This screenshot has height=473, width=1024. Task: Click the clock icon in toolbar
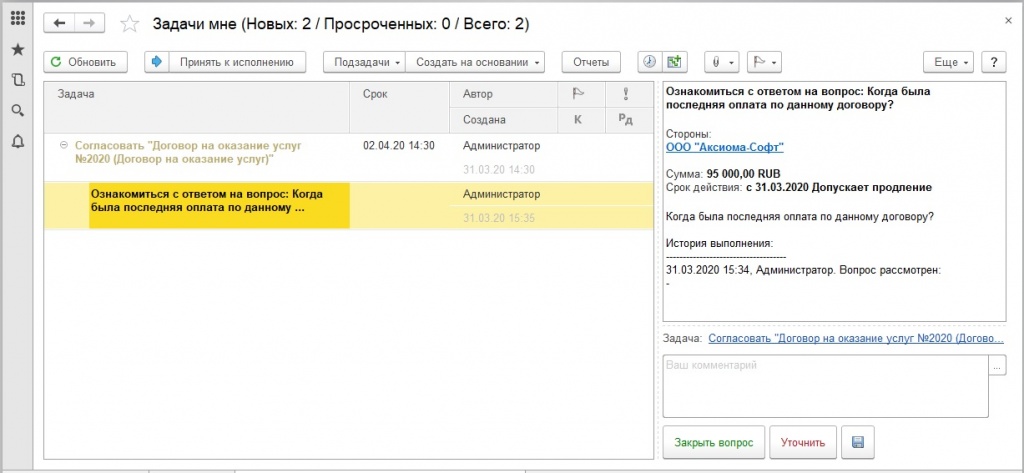(x=649, y=62)
